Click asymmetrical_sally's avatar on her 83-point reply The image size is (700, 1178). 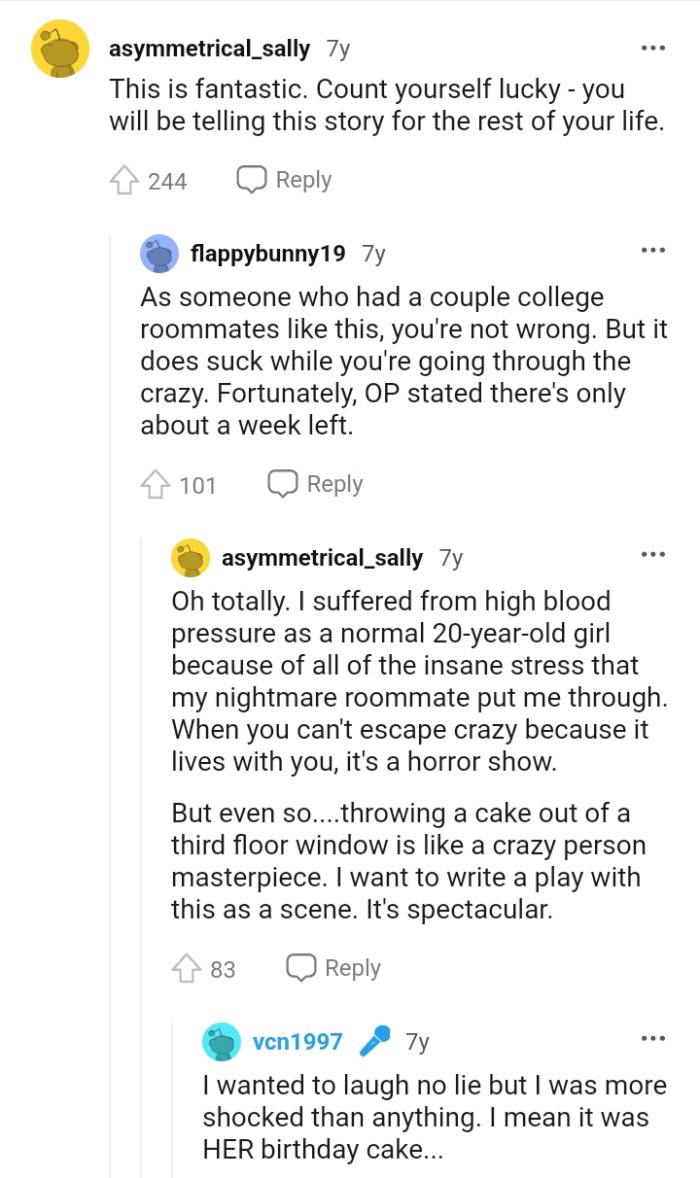(x=190, y=557)
